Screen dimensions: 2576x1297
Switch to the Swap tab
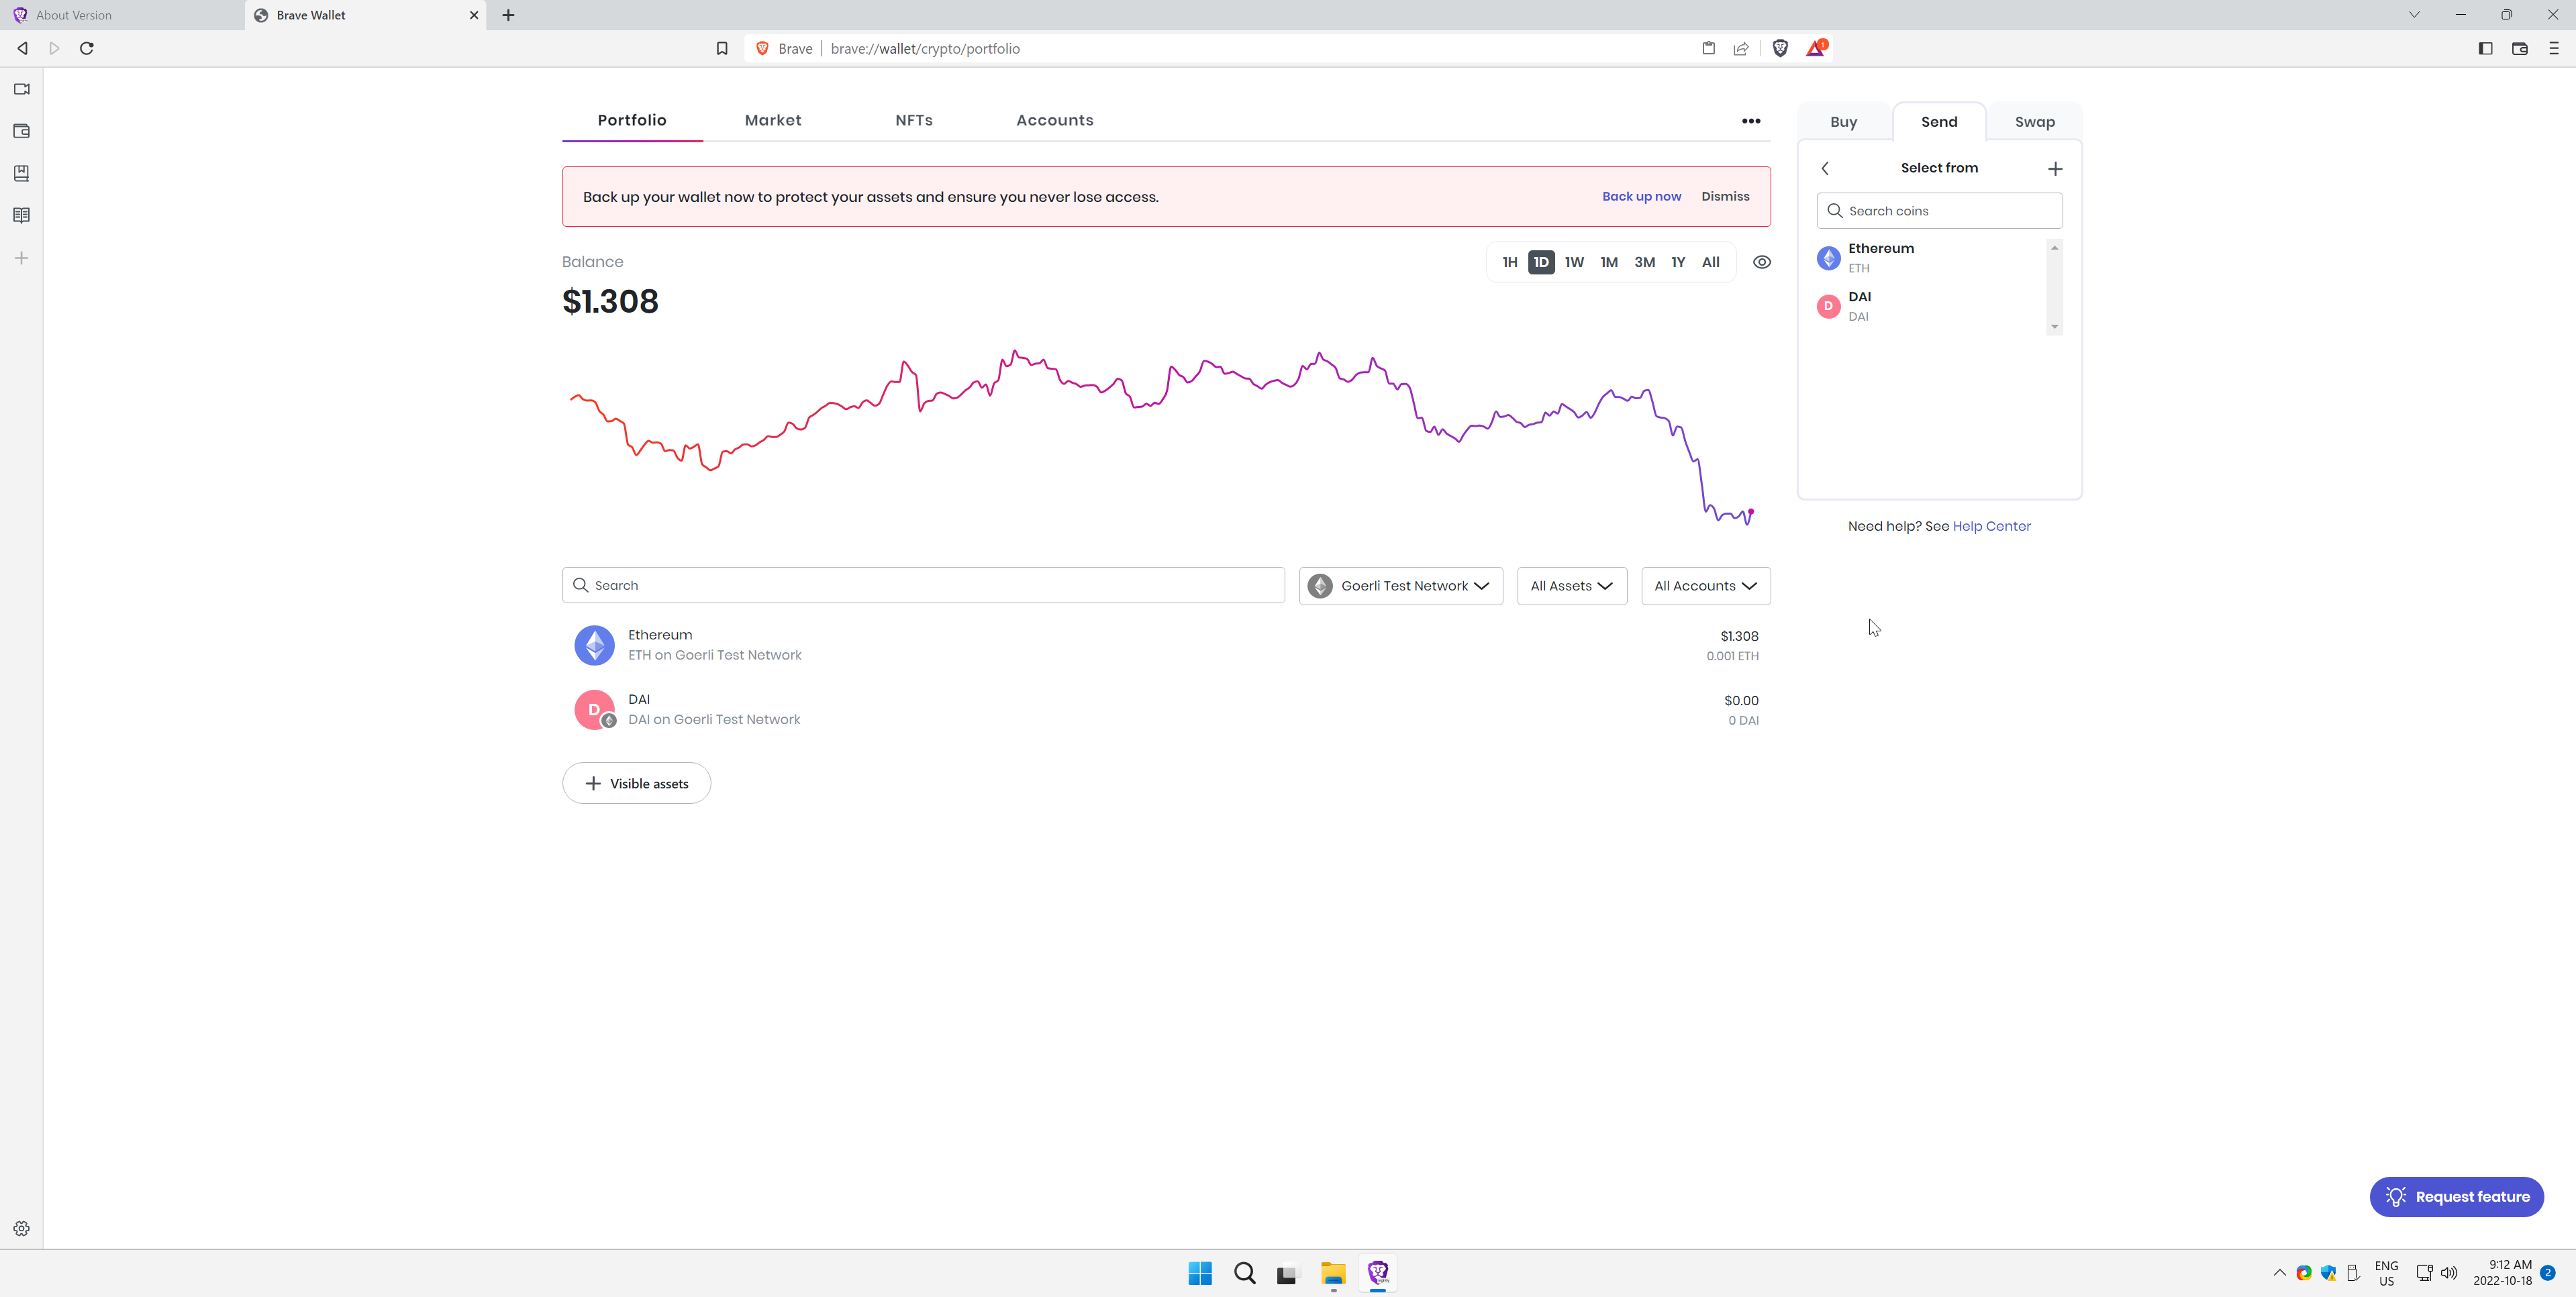(x=2034, y=122)
